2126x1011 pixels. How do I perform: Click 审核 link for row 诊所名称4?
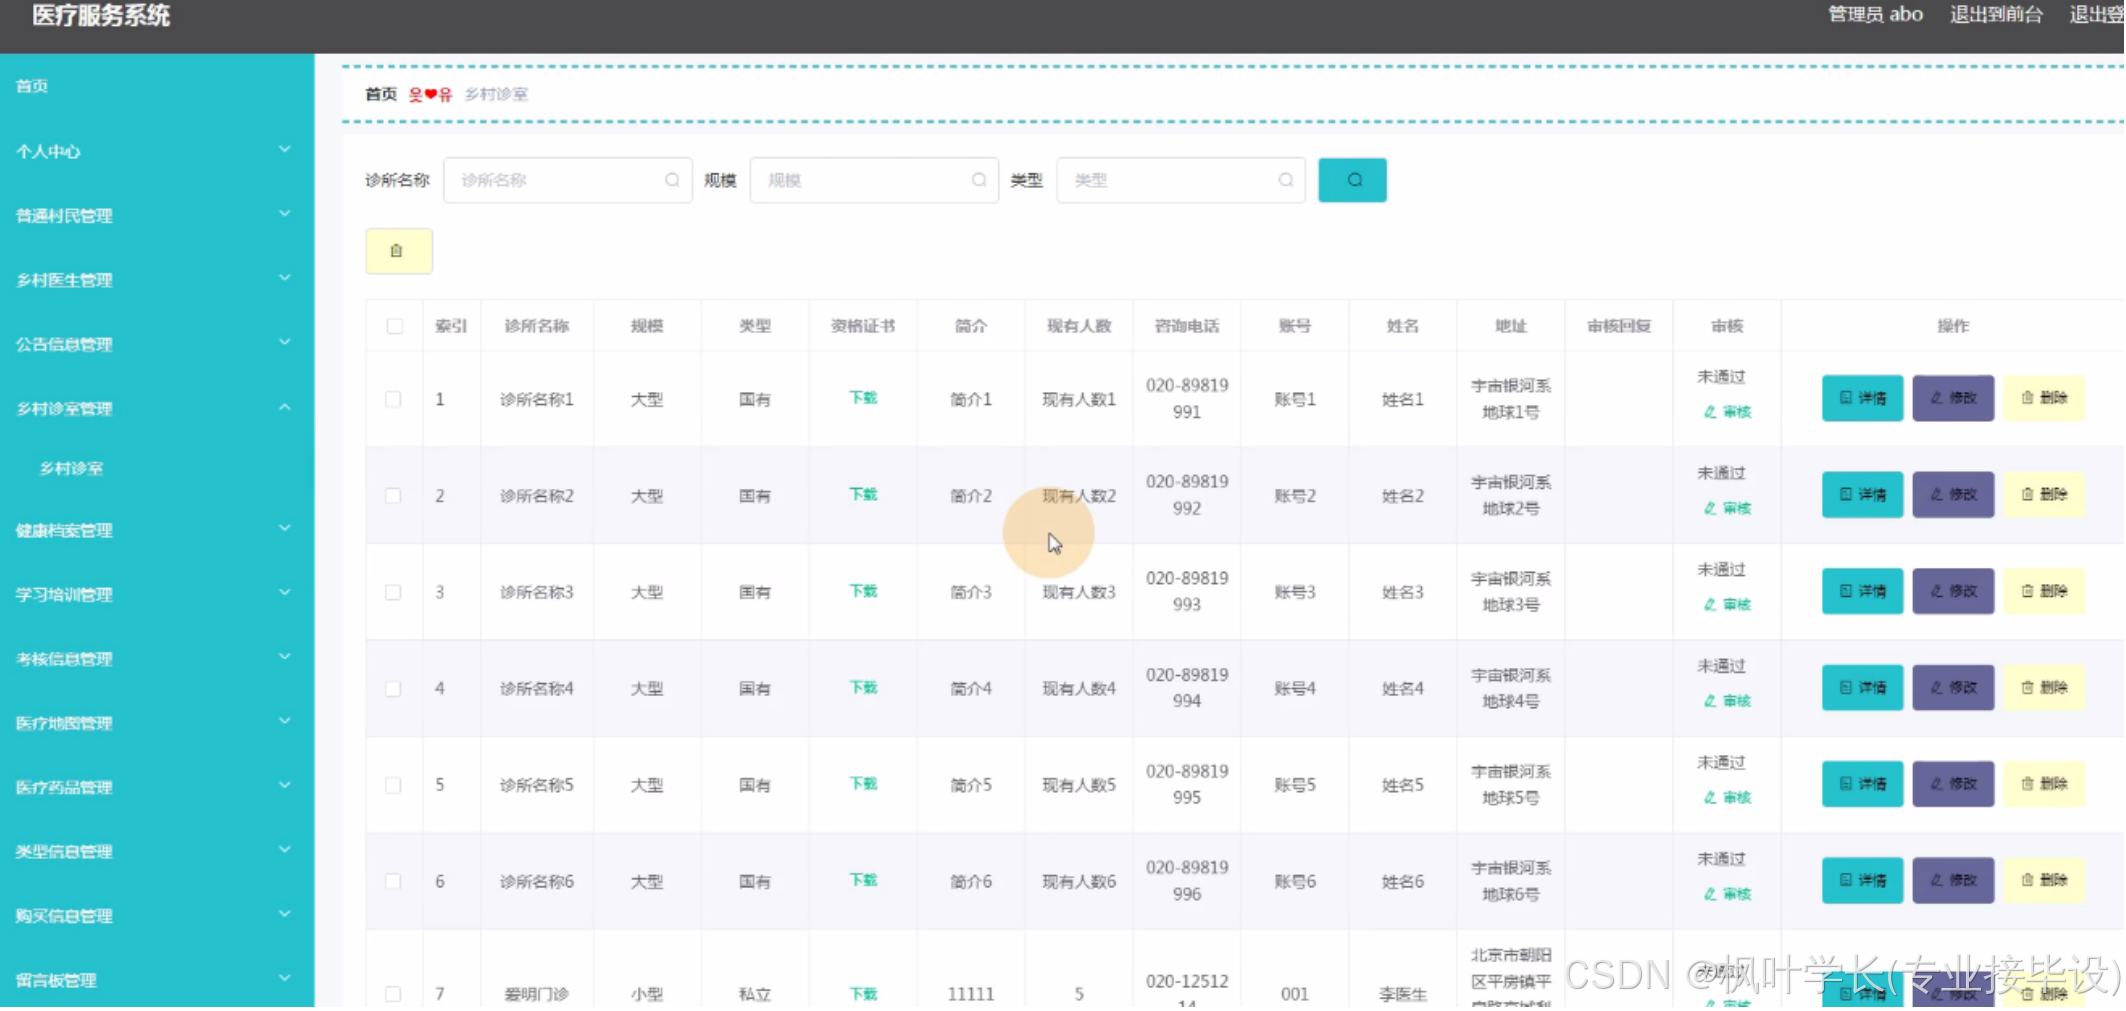coord(1727,701)
